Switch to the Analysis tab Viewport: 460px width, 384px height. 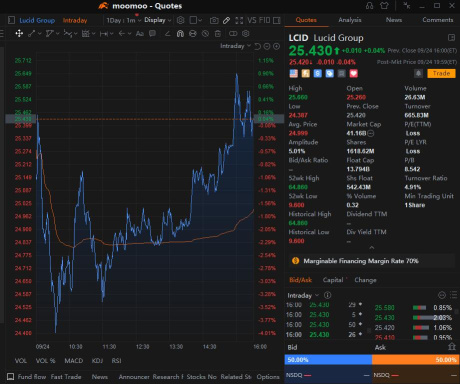tap(350, 20)
